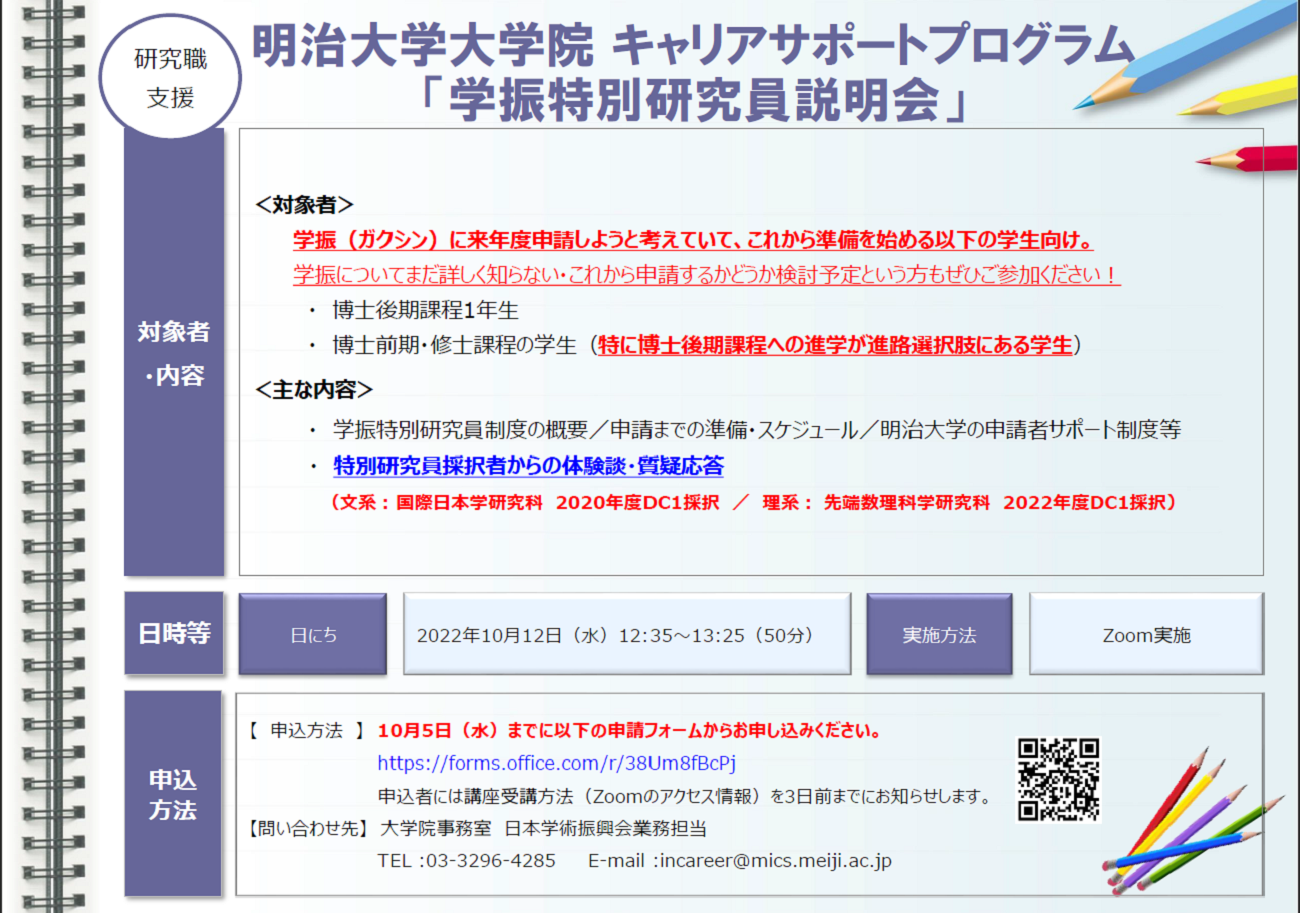Click the 日時等 side label

click(174, 633)
